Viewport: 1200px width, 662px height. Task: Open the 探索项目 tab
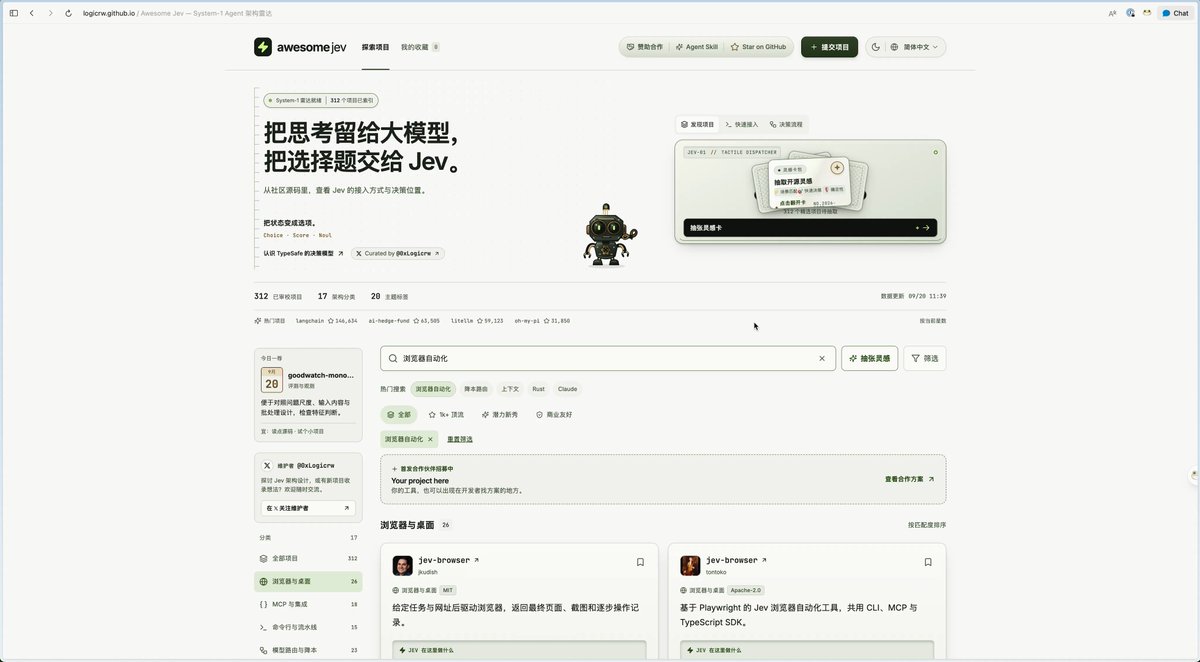click(x=376, y=47)
